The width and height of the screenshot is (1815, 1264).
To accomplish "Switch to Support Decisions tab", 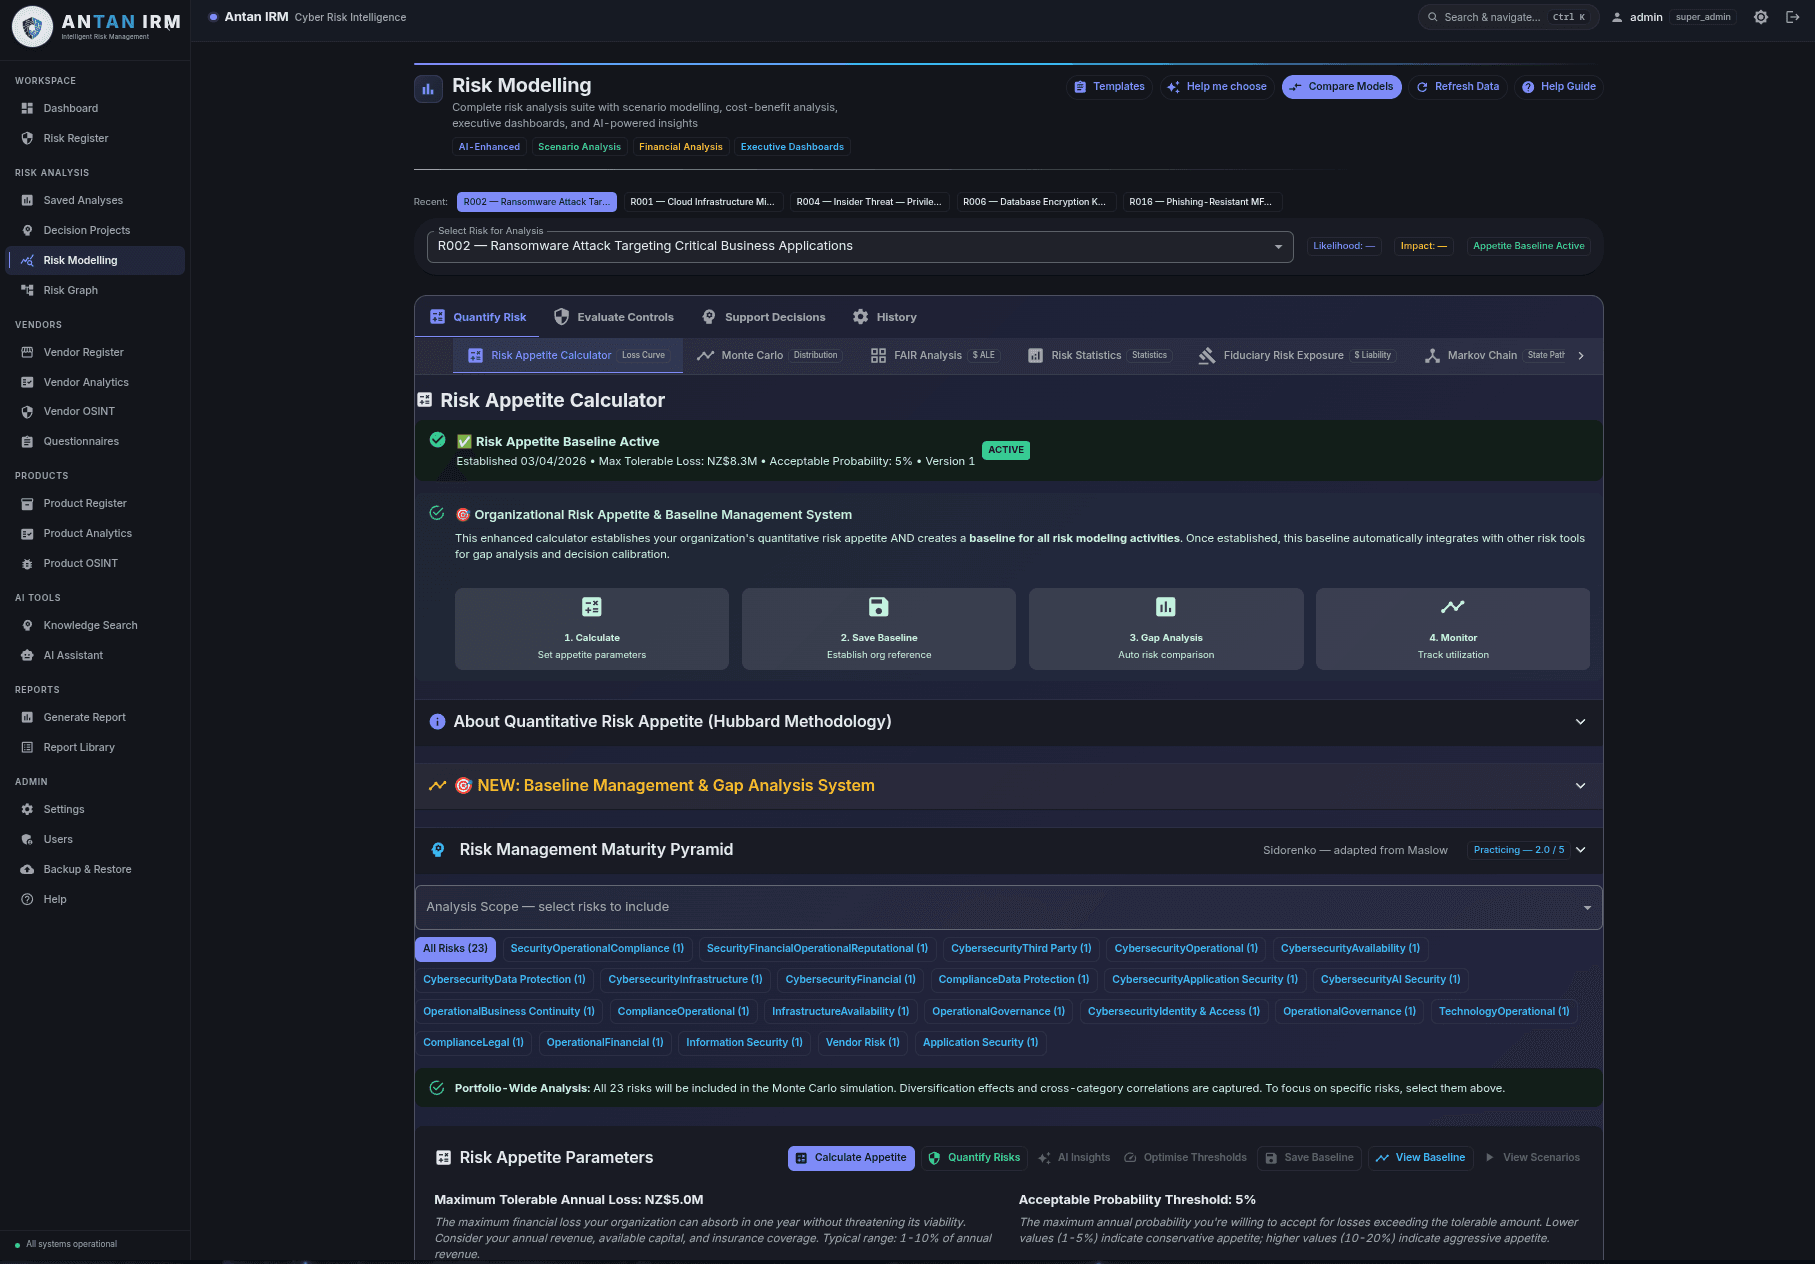I will click(x=764, y=317).
